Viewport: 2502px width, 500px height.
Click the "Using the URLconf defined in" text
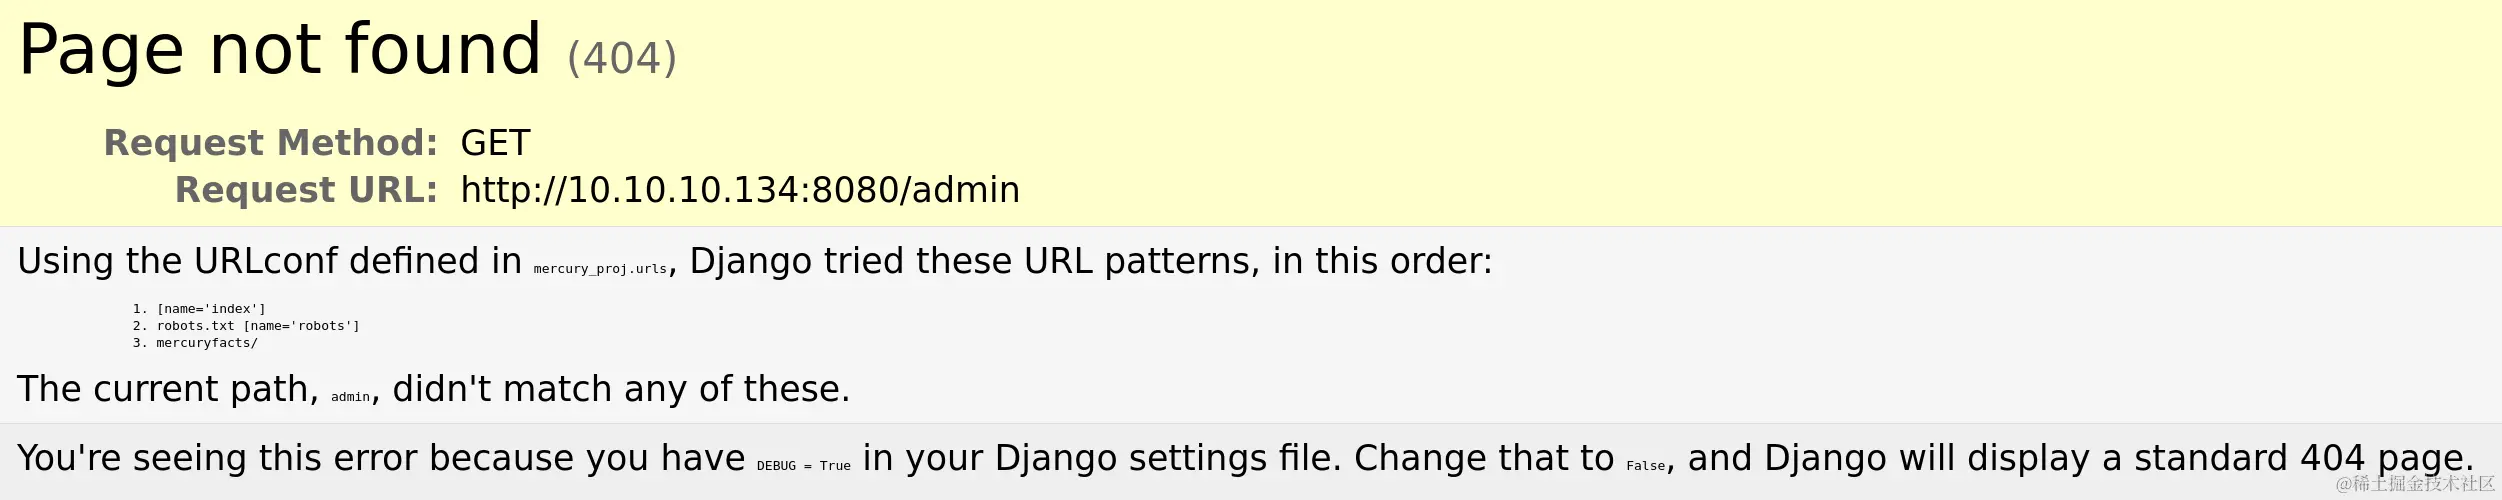point(269,261)
